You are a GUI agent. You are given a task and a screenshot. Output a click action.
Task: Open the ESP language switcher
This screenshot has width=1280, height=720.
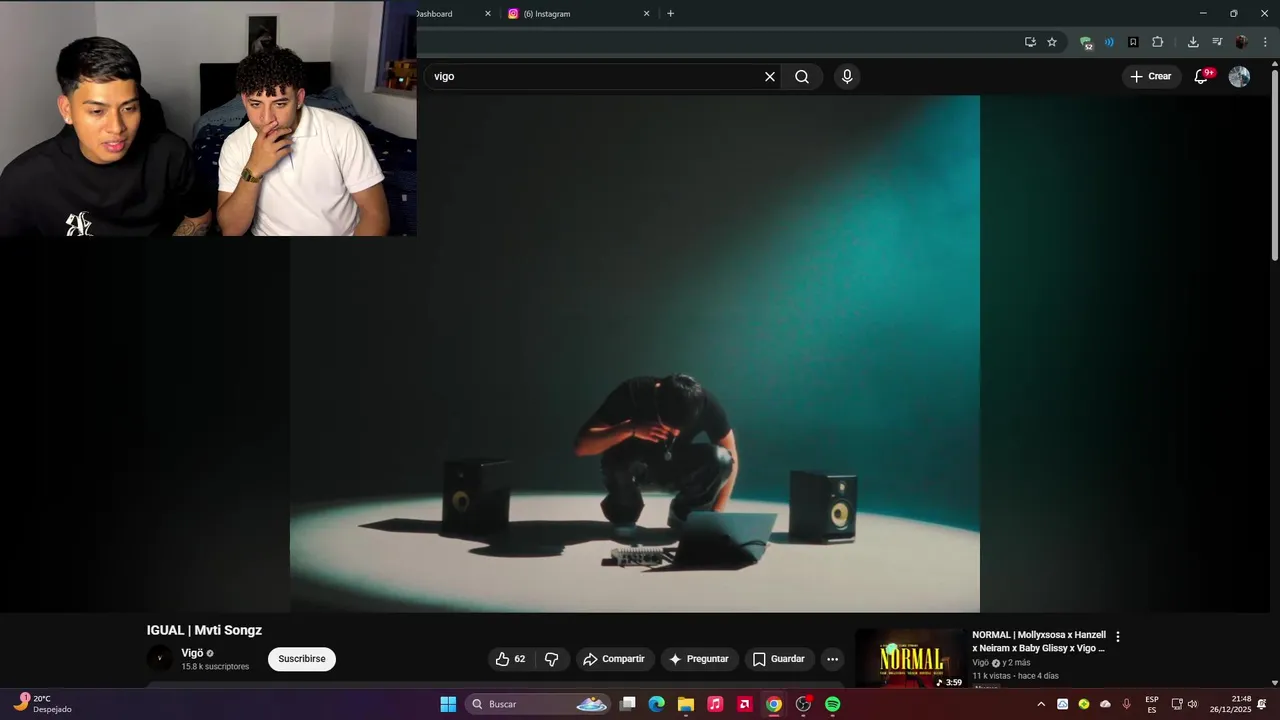pos(1152,704)
